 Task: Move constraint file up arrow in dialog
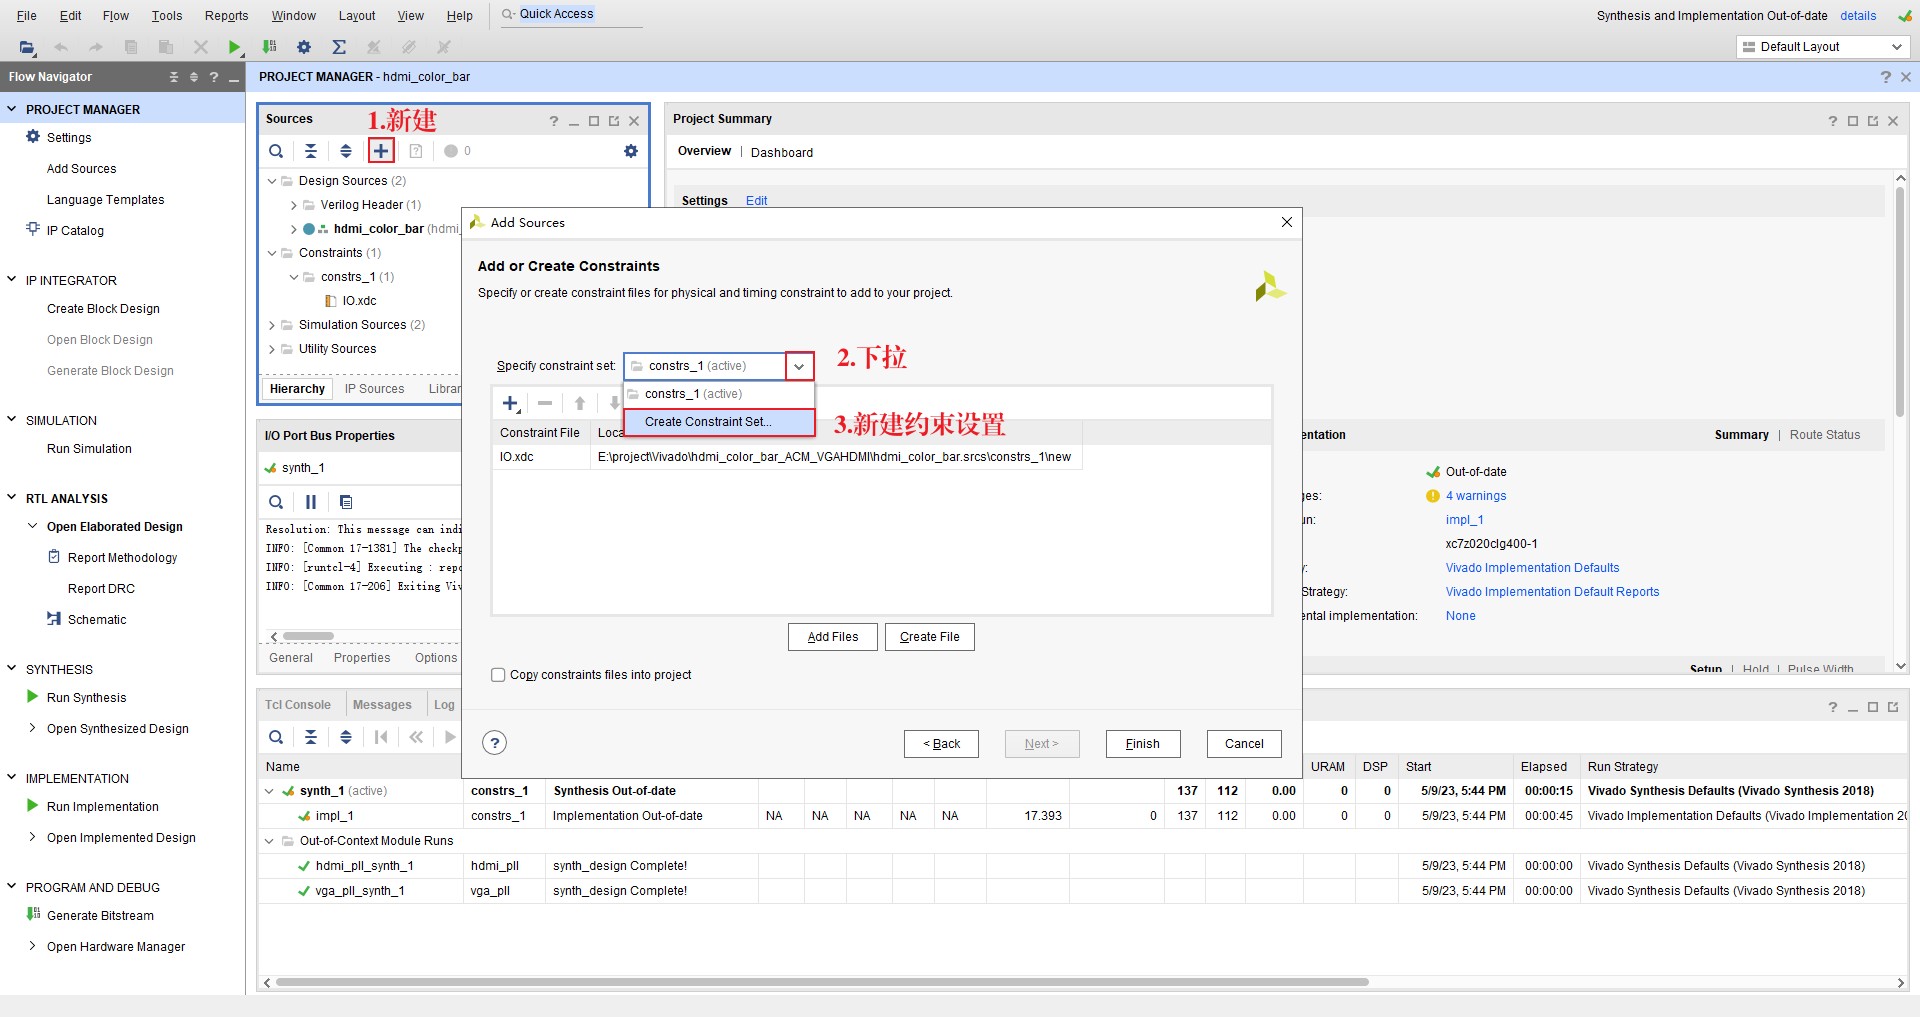pos(580,404)
